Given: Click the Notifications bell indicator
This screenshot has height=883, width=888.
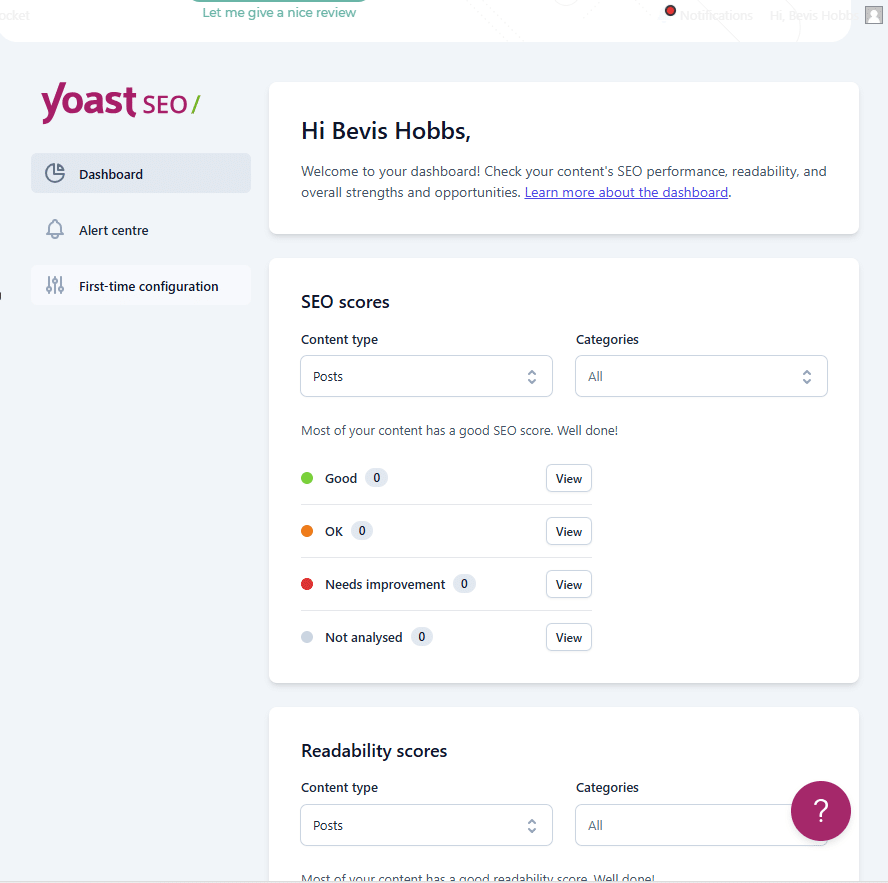Looking at the screenshot, I should click(x=670, y=10).
